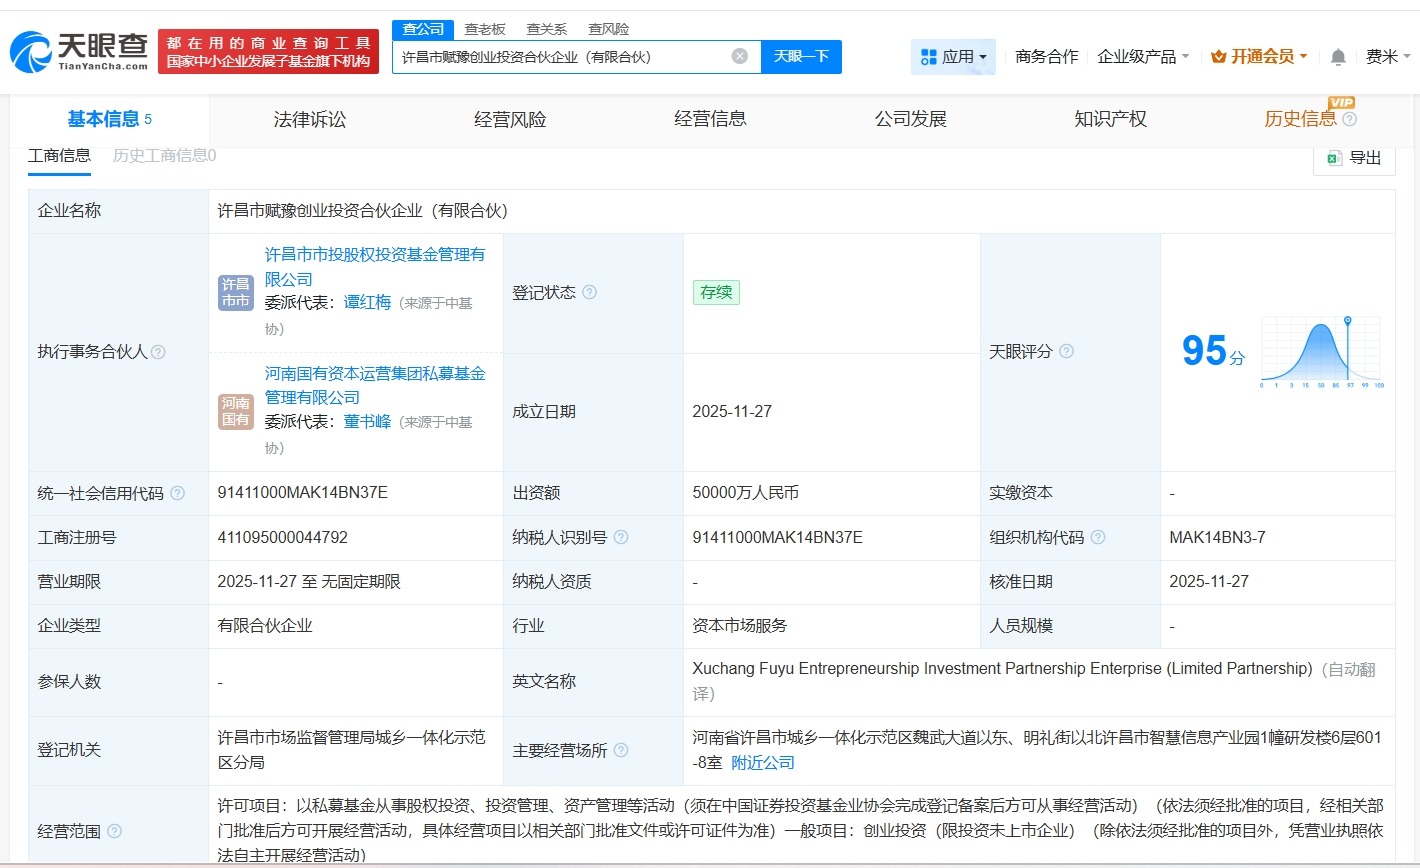Click the 附近公司 link
The image size is (1420, 868).
click(763, 762)
